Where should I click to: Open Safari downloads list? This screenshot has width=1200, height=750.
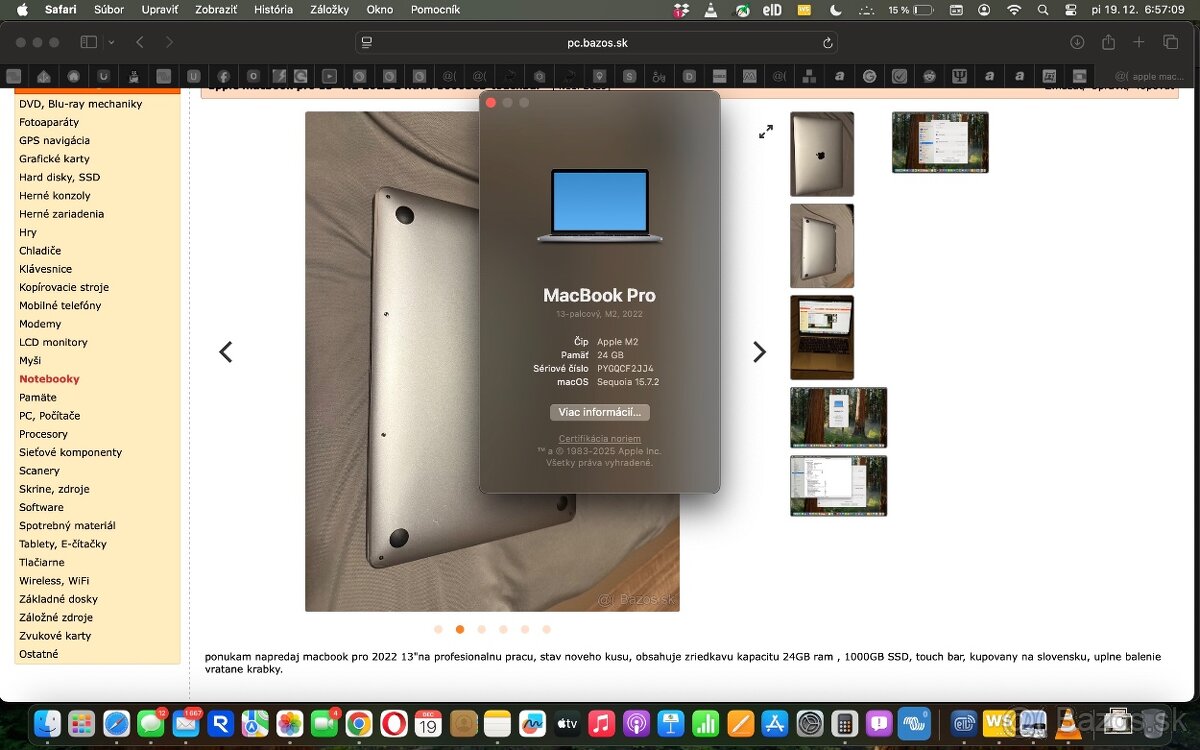coord(1077,42)
